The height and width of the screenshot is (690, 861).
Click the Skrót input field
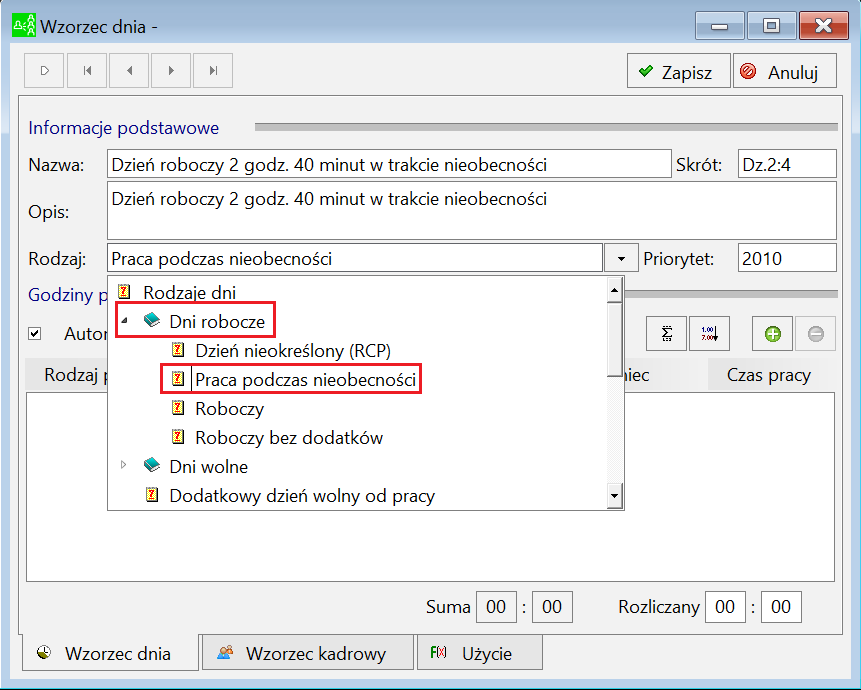click(x=787, y=164)
